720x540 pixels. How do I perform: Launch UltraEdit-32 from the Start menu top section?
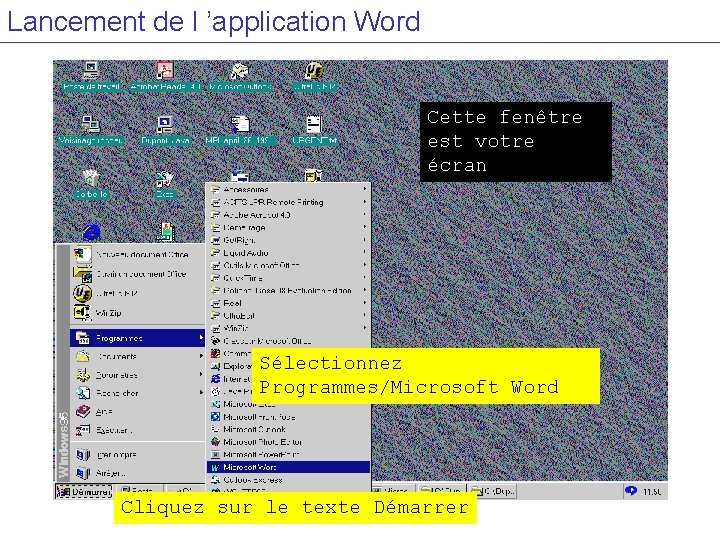[138, 293]
